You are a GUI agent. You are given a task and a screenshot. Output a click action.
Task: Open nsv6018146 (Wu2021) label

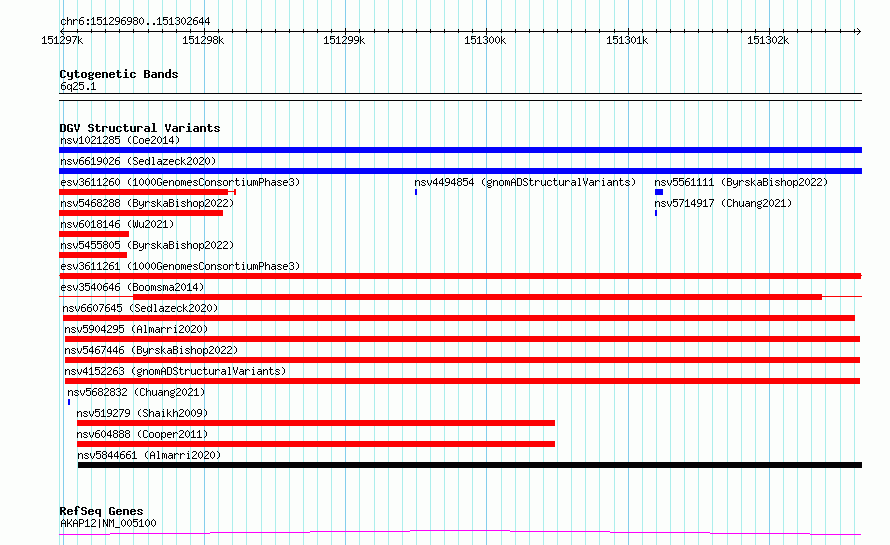tap(117, 224)
